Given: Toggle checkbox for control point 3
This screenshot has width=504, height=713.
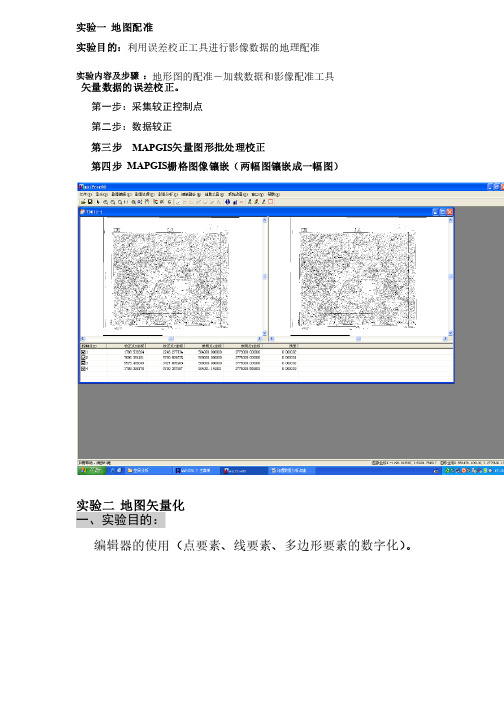Looking at the screenshot, I should pyautogui.click(x=83, y=363).
